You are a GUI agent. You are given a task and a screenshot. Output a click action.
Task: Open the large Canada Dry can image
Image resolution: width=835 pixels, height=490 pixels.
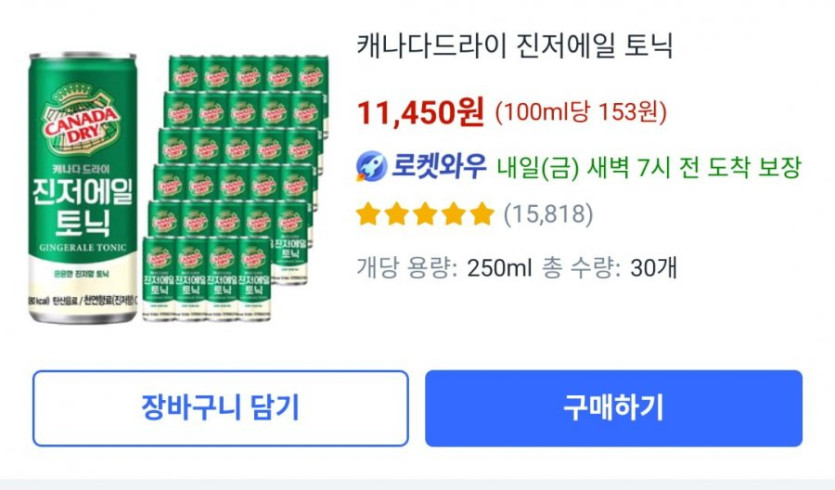pyautogui.click(x=82, y=190)
